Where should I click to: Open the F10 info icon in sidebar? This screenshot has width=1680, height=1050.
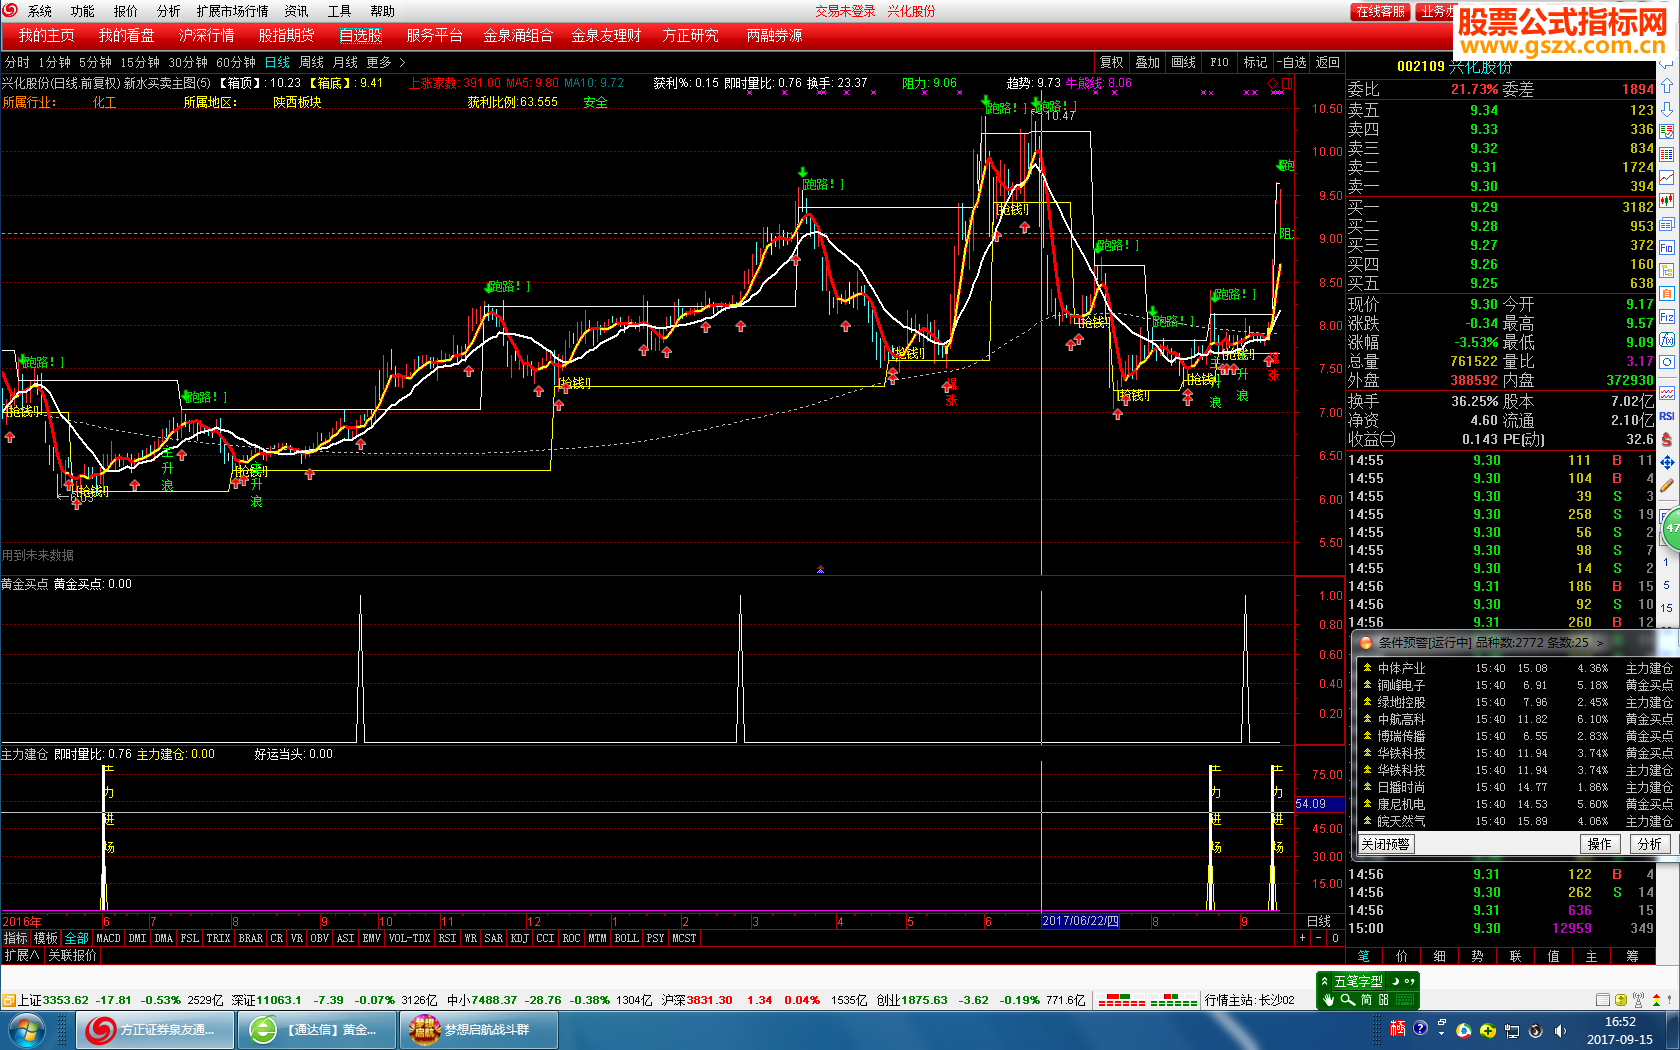tap(1667, 247)
